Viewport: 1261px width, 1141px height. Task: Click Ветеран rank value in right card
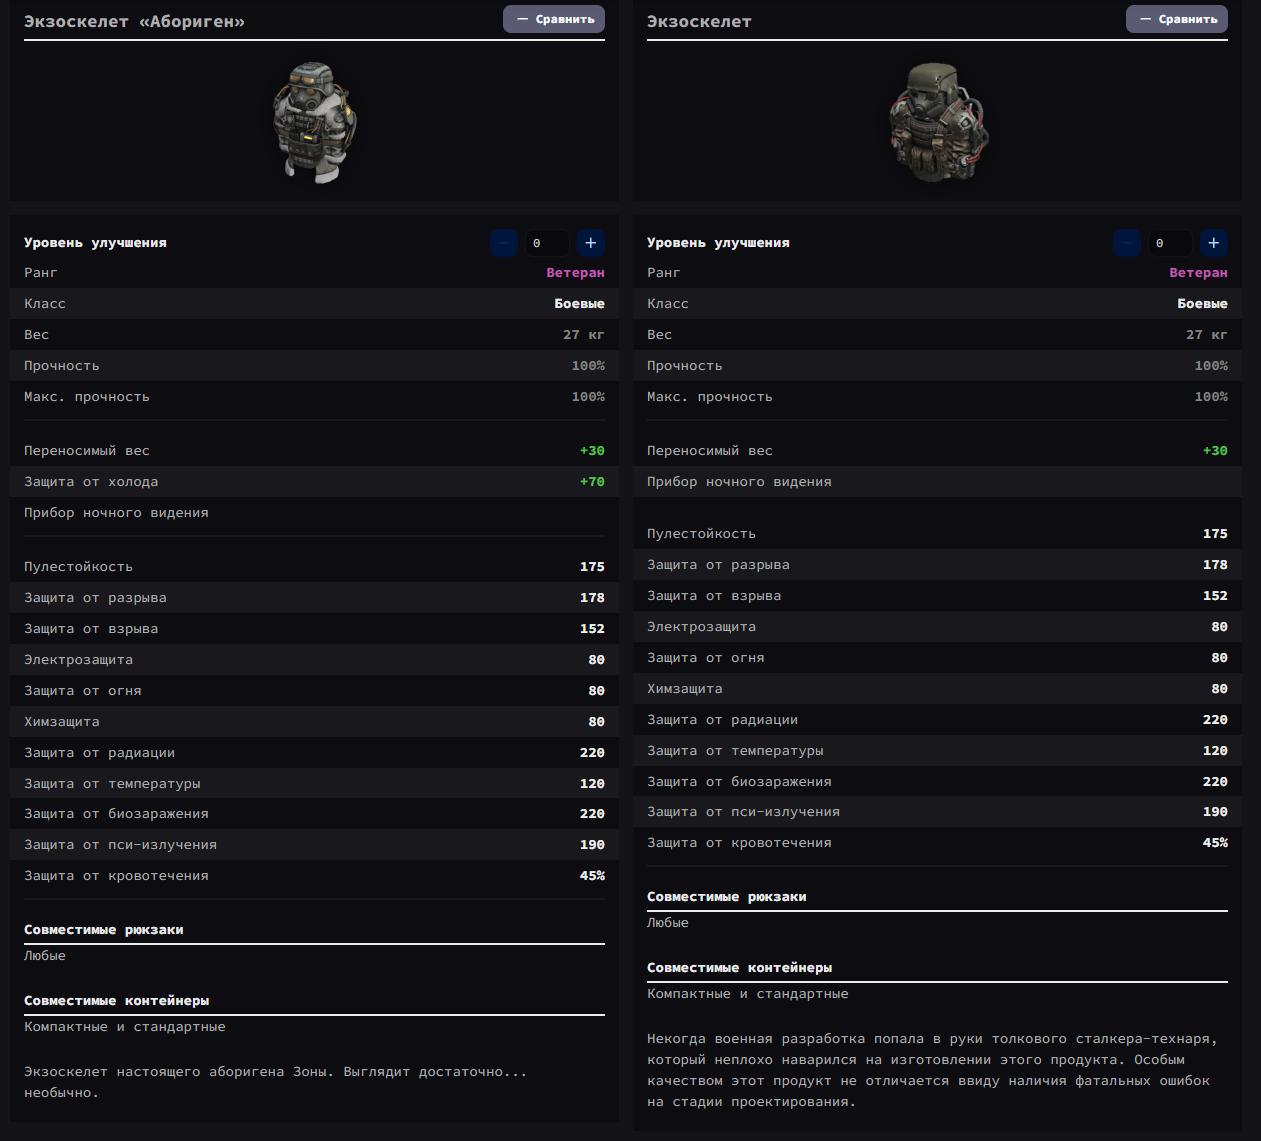[x=1198, y=273]
